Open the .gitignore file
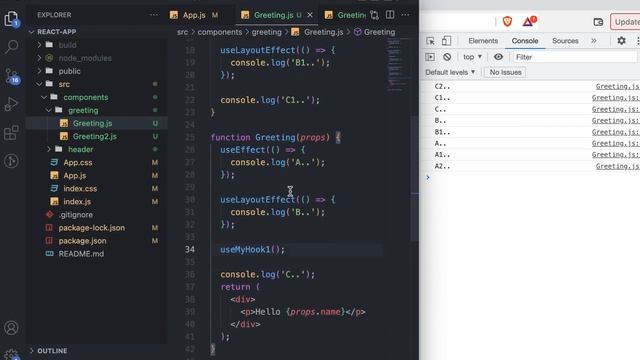This screenshot has height=360, width=640. click(76, 215)
